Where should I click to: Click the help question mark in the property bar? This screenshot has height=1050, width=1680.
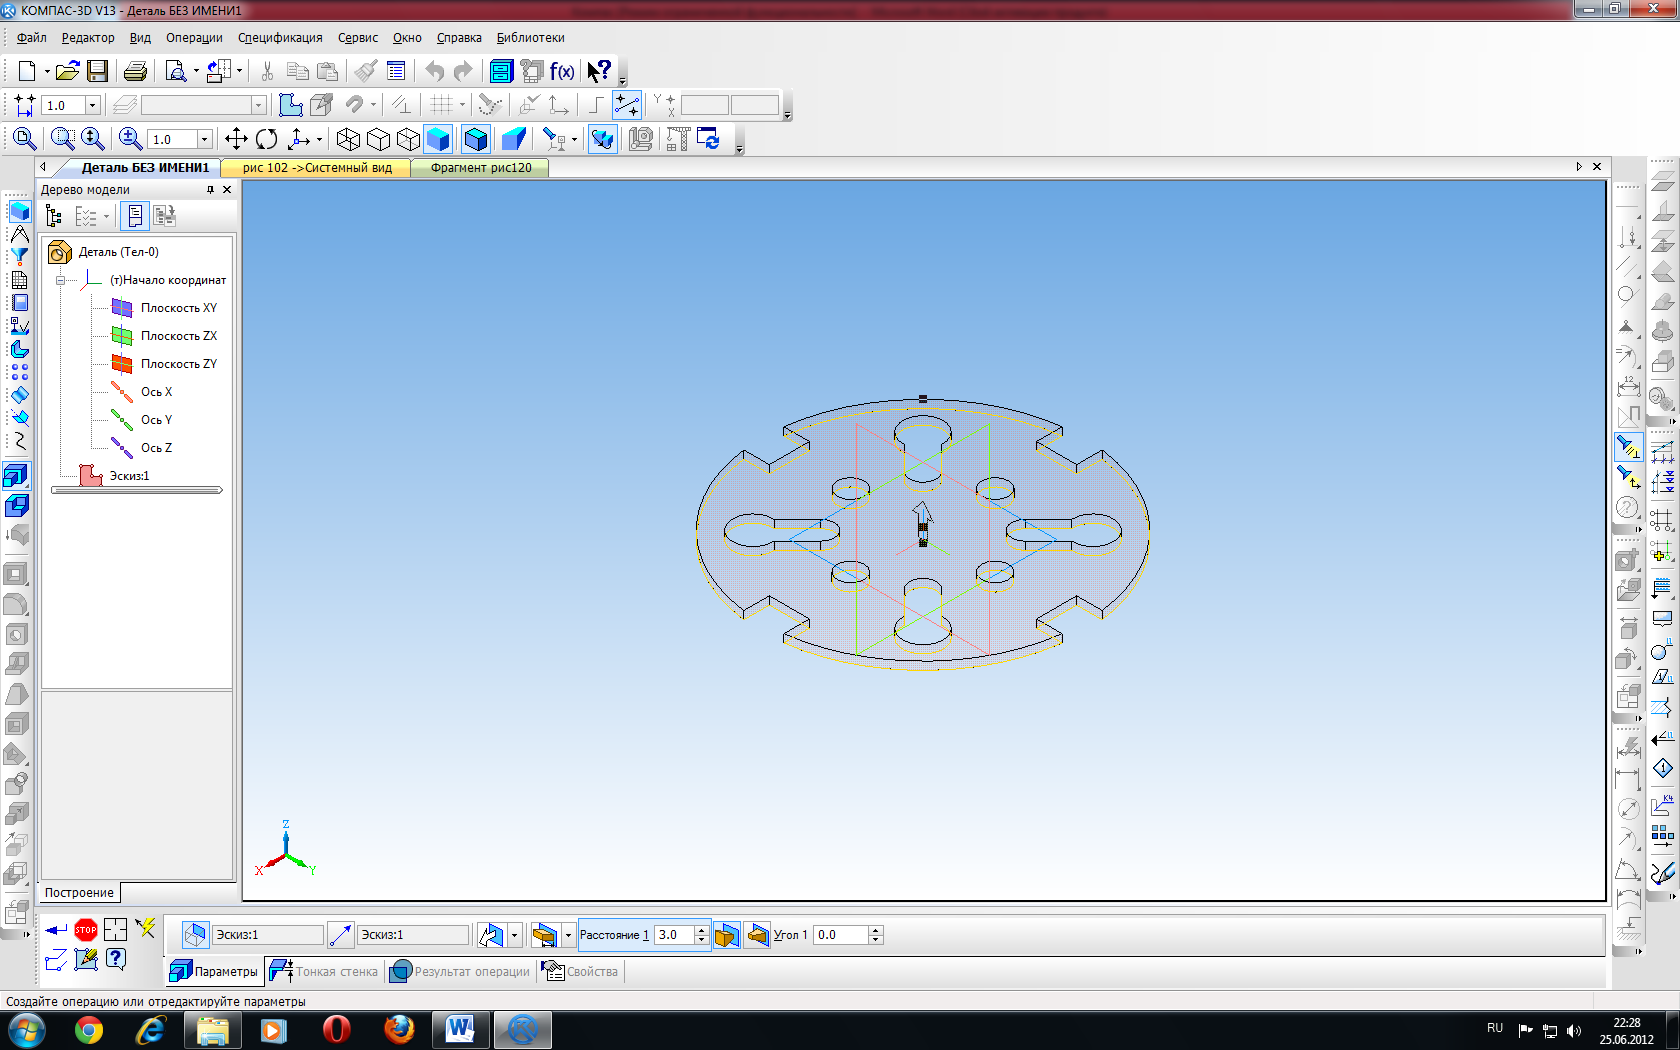pos(116,959)
